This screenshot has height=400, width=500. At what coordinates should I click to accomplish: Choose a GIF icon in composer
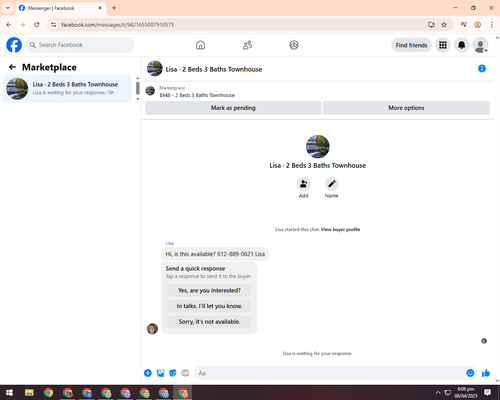pyautogui.click(x=185, y=373)
